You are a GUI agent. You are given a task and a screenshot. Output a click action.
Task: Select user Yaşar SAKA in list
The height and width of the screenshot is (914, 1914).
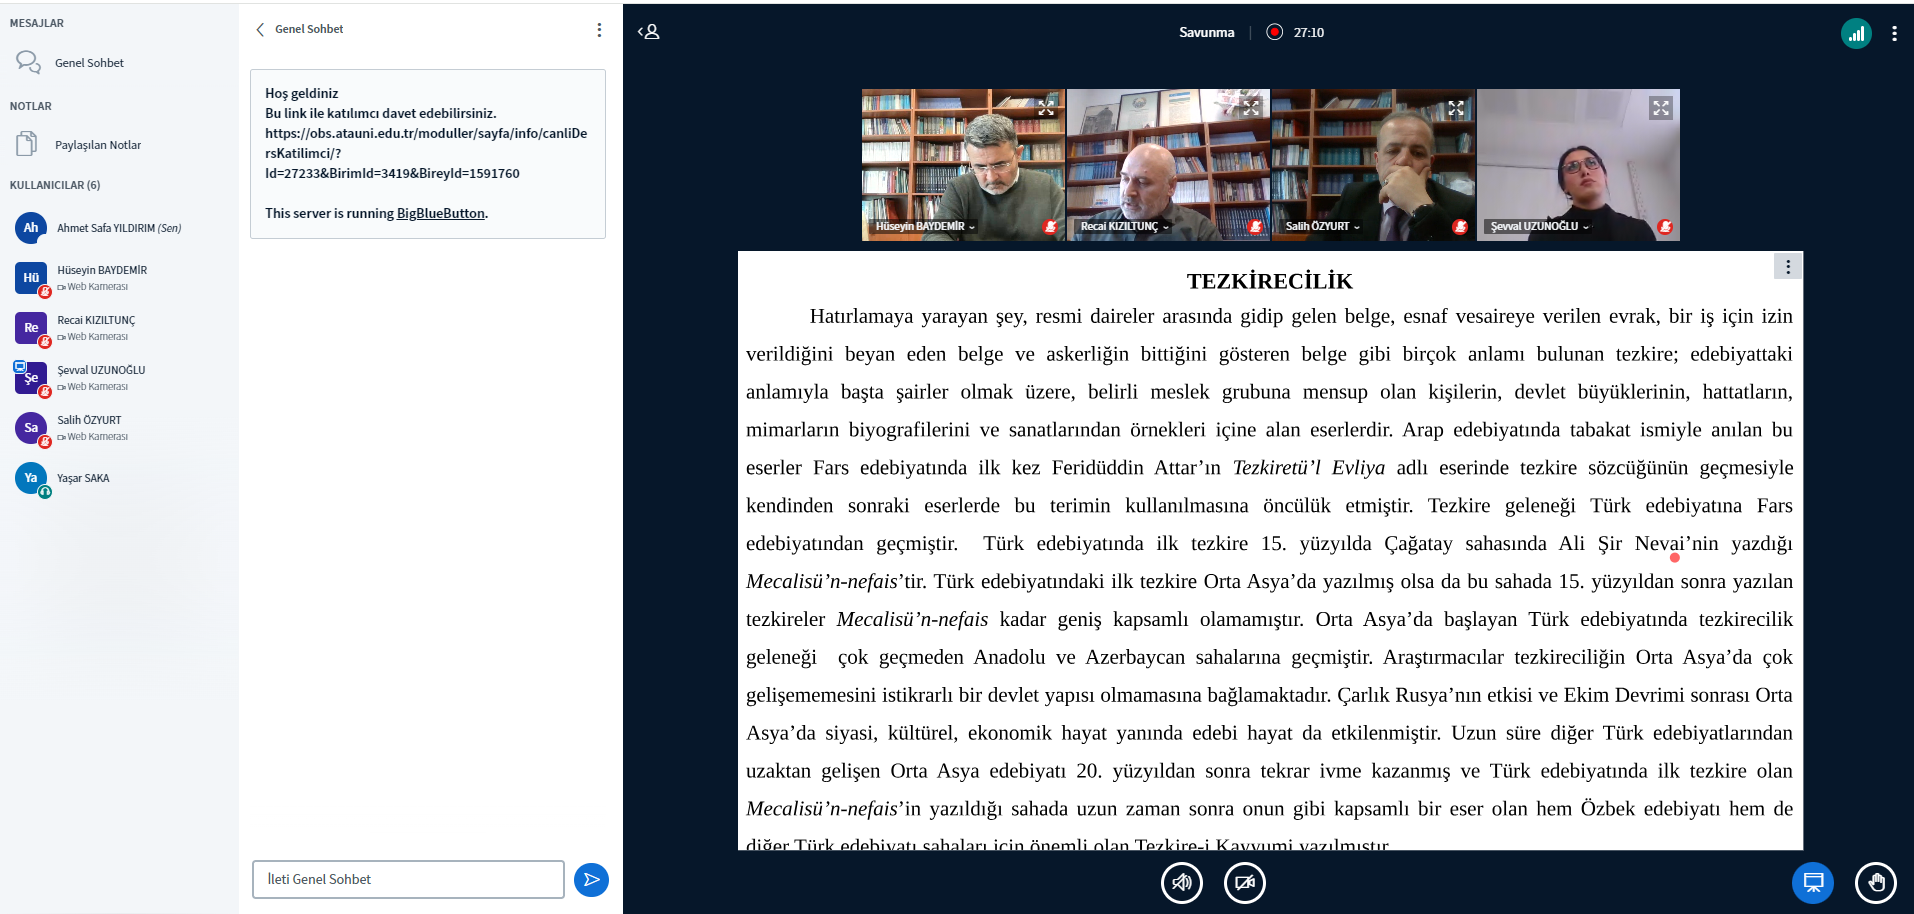click(x=83, y=478)
